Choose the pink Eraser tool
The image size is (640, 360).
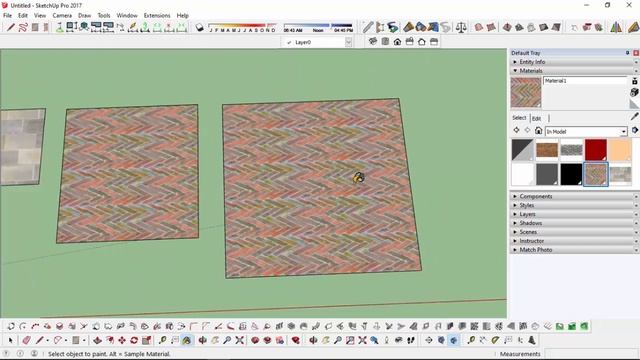pos(27,340)
